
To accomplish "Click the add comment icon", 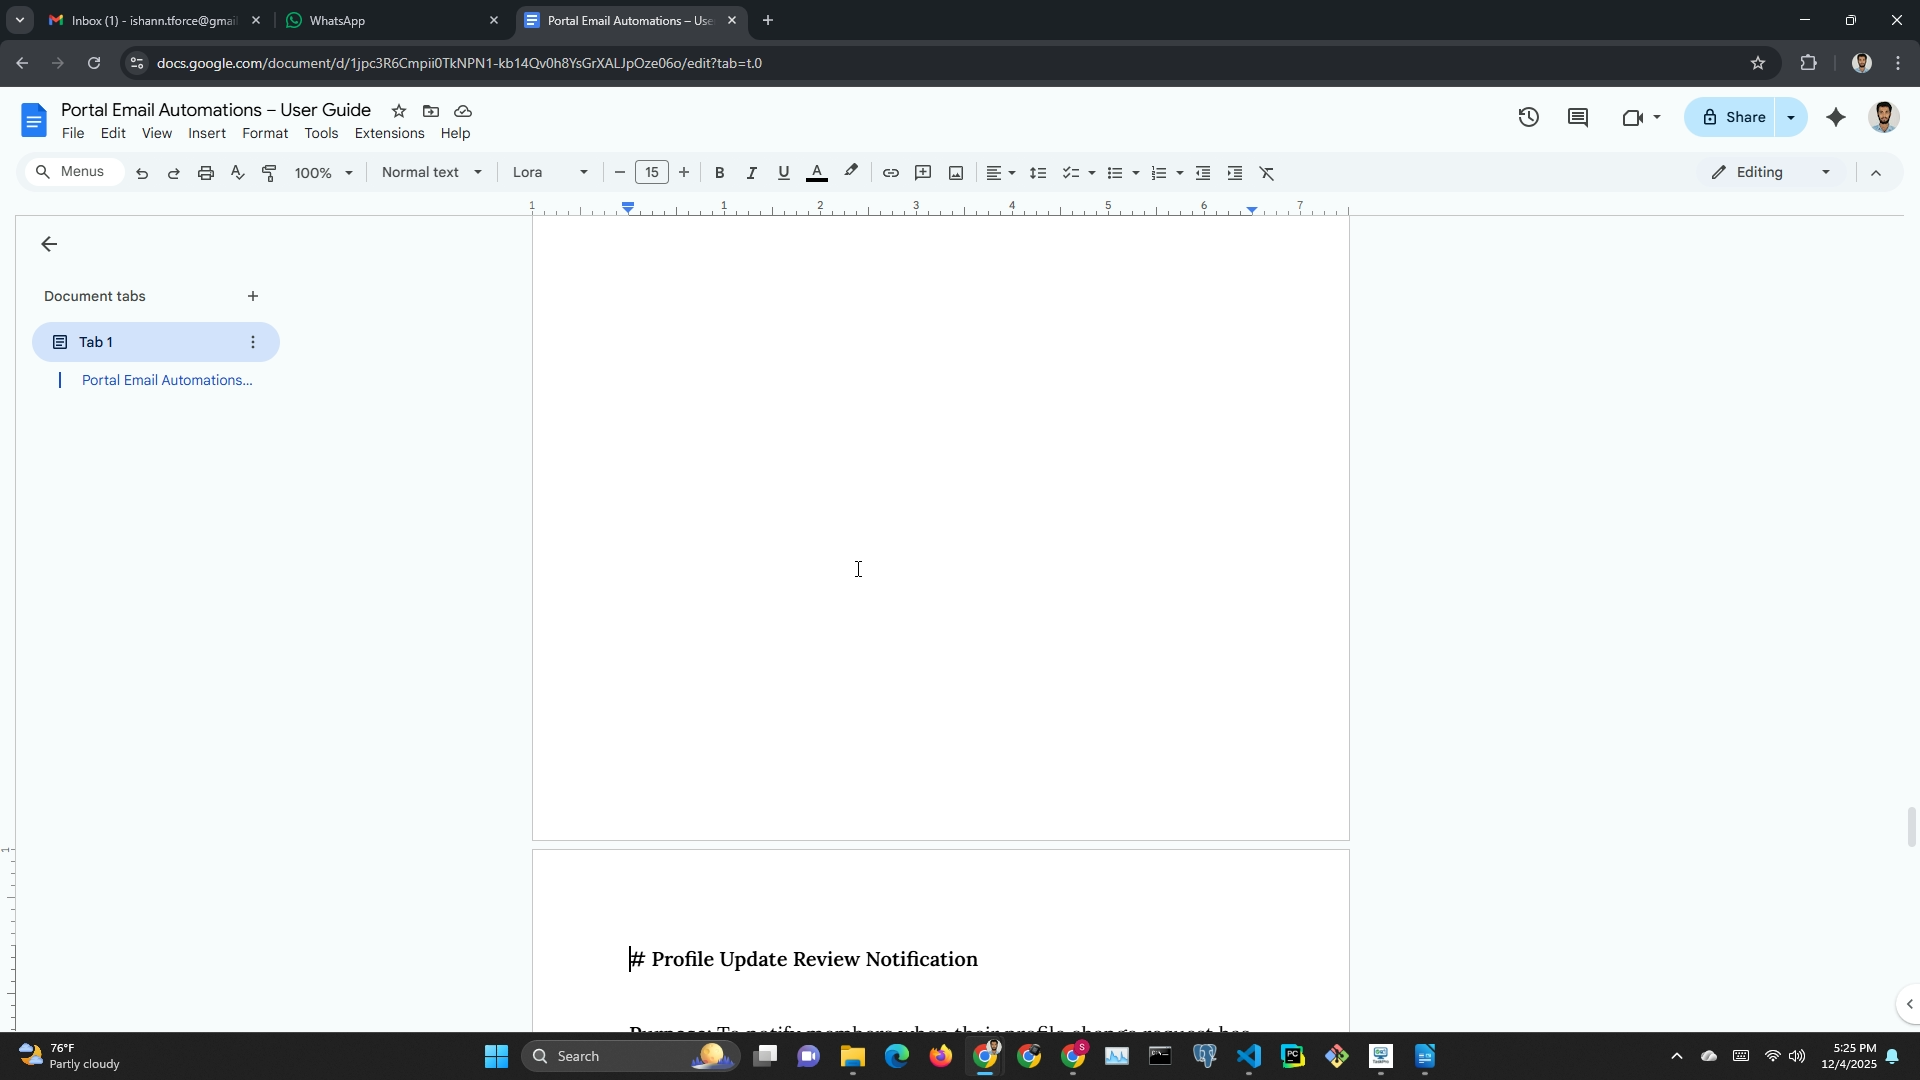I will [923, 173].
